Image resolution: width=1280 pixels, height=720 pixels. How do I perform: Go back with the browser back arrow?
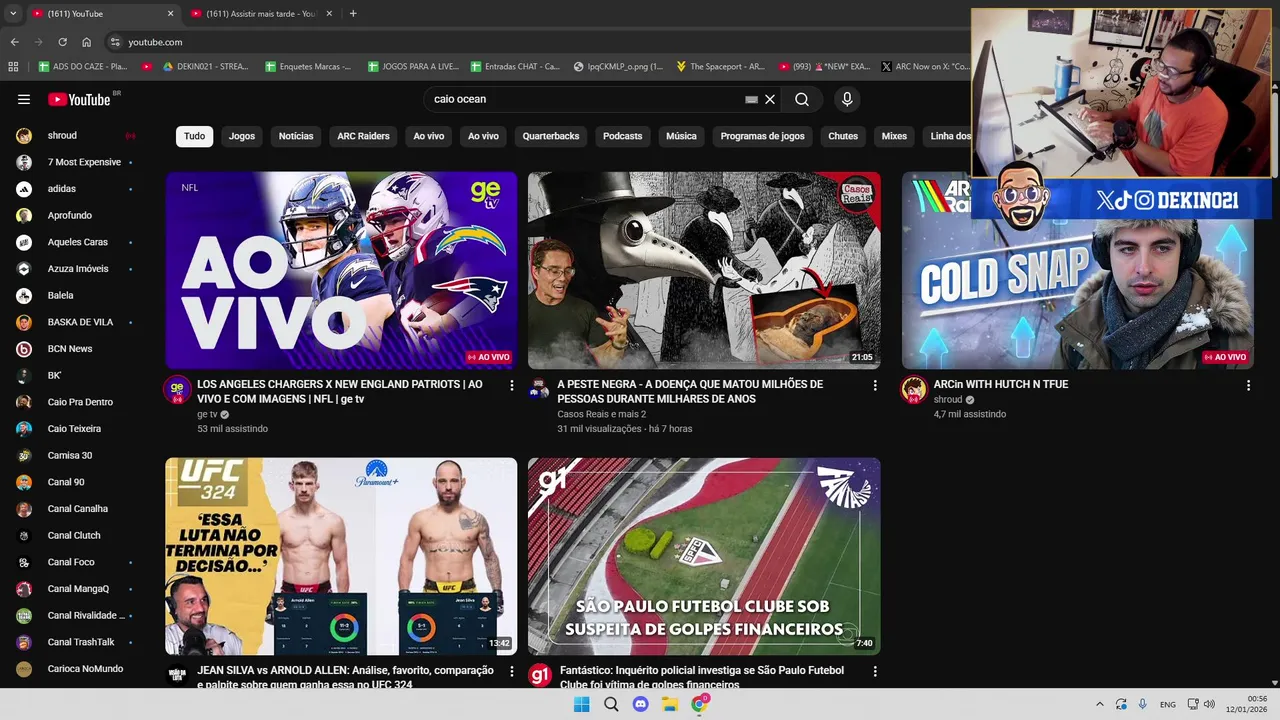click(x=14, y=42)
